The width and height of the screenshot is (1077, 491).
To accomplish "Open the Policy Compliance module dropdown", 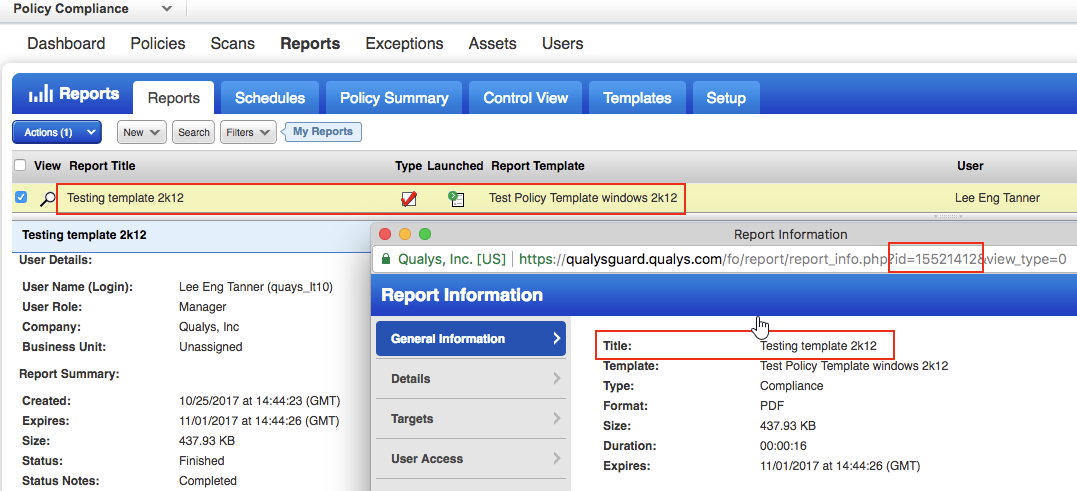I will (x=166, y=9).
